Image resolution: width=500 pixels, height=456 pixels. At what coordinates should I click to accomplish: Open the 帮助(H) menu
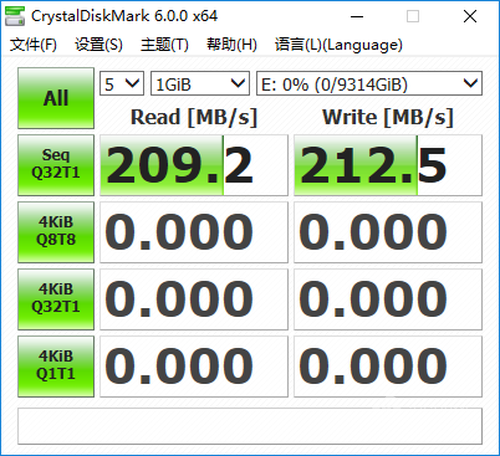[x=232, y=45]
